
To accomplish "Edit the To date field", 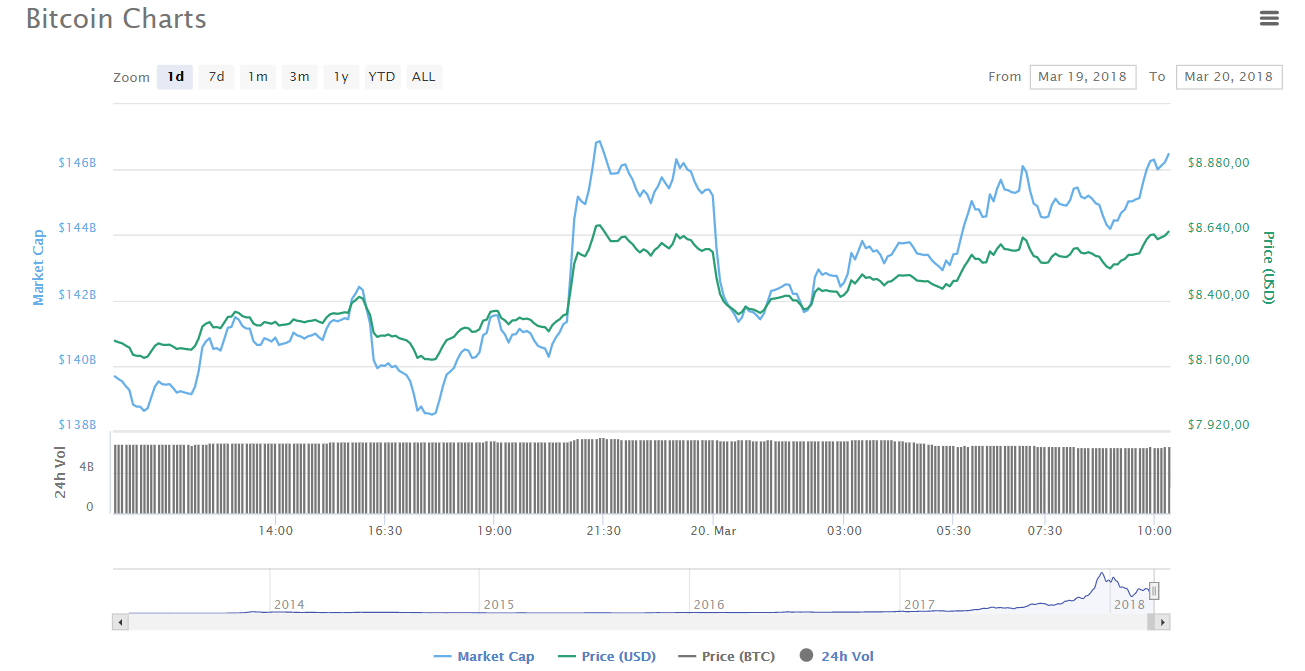I will [1229, 77].
